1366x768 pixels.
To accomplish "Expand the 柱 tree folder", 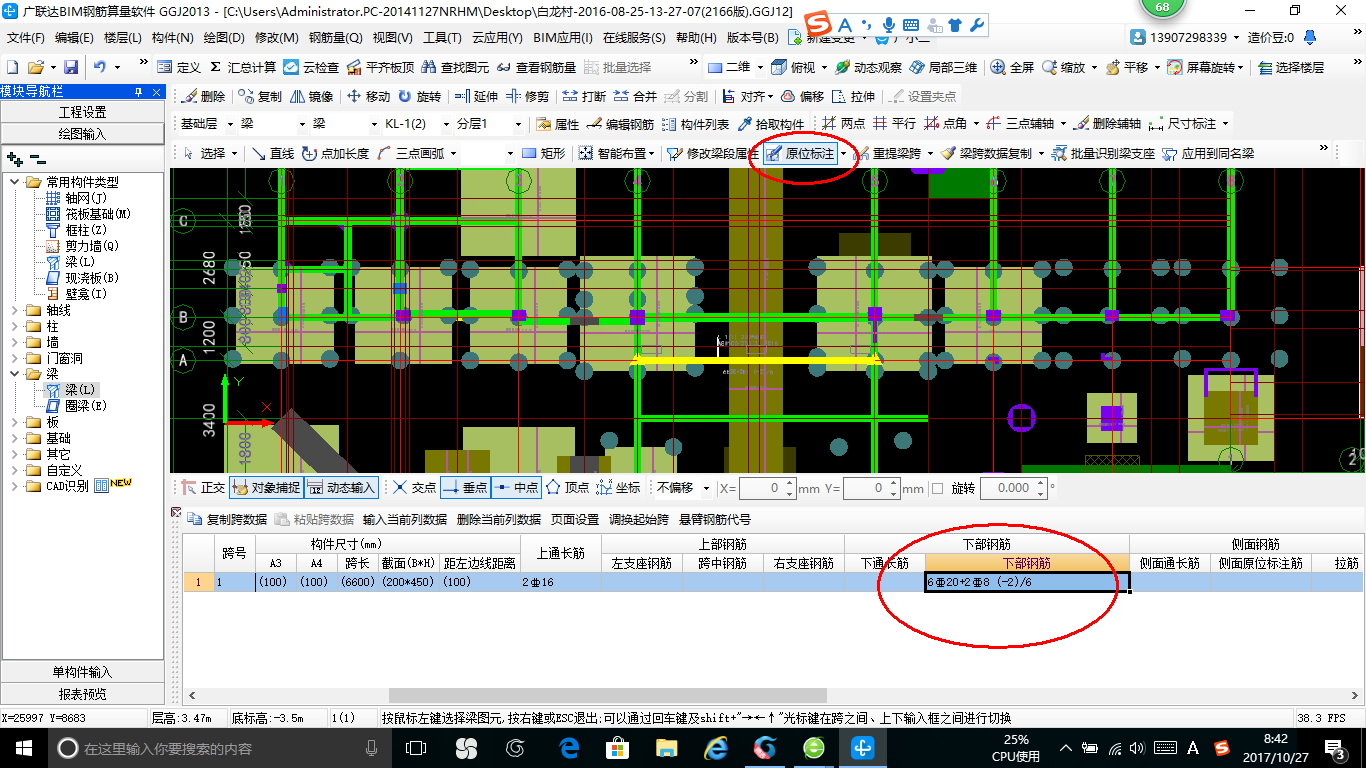I will (x=13, y=326).
